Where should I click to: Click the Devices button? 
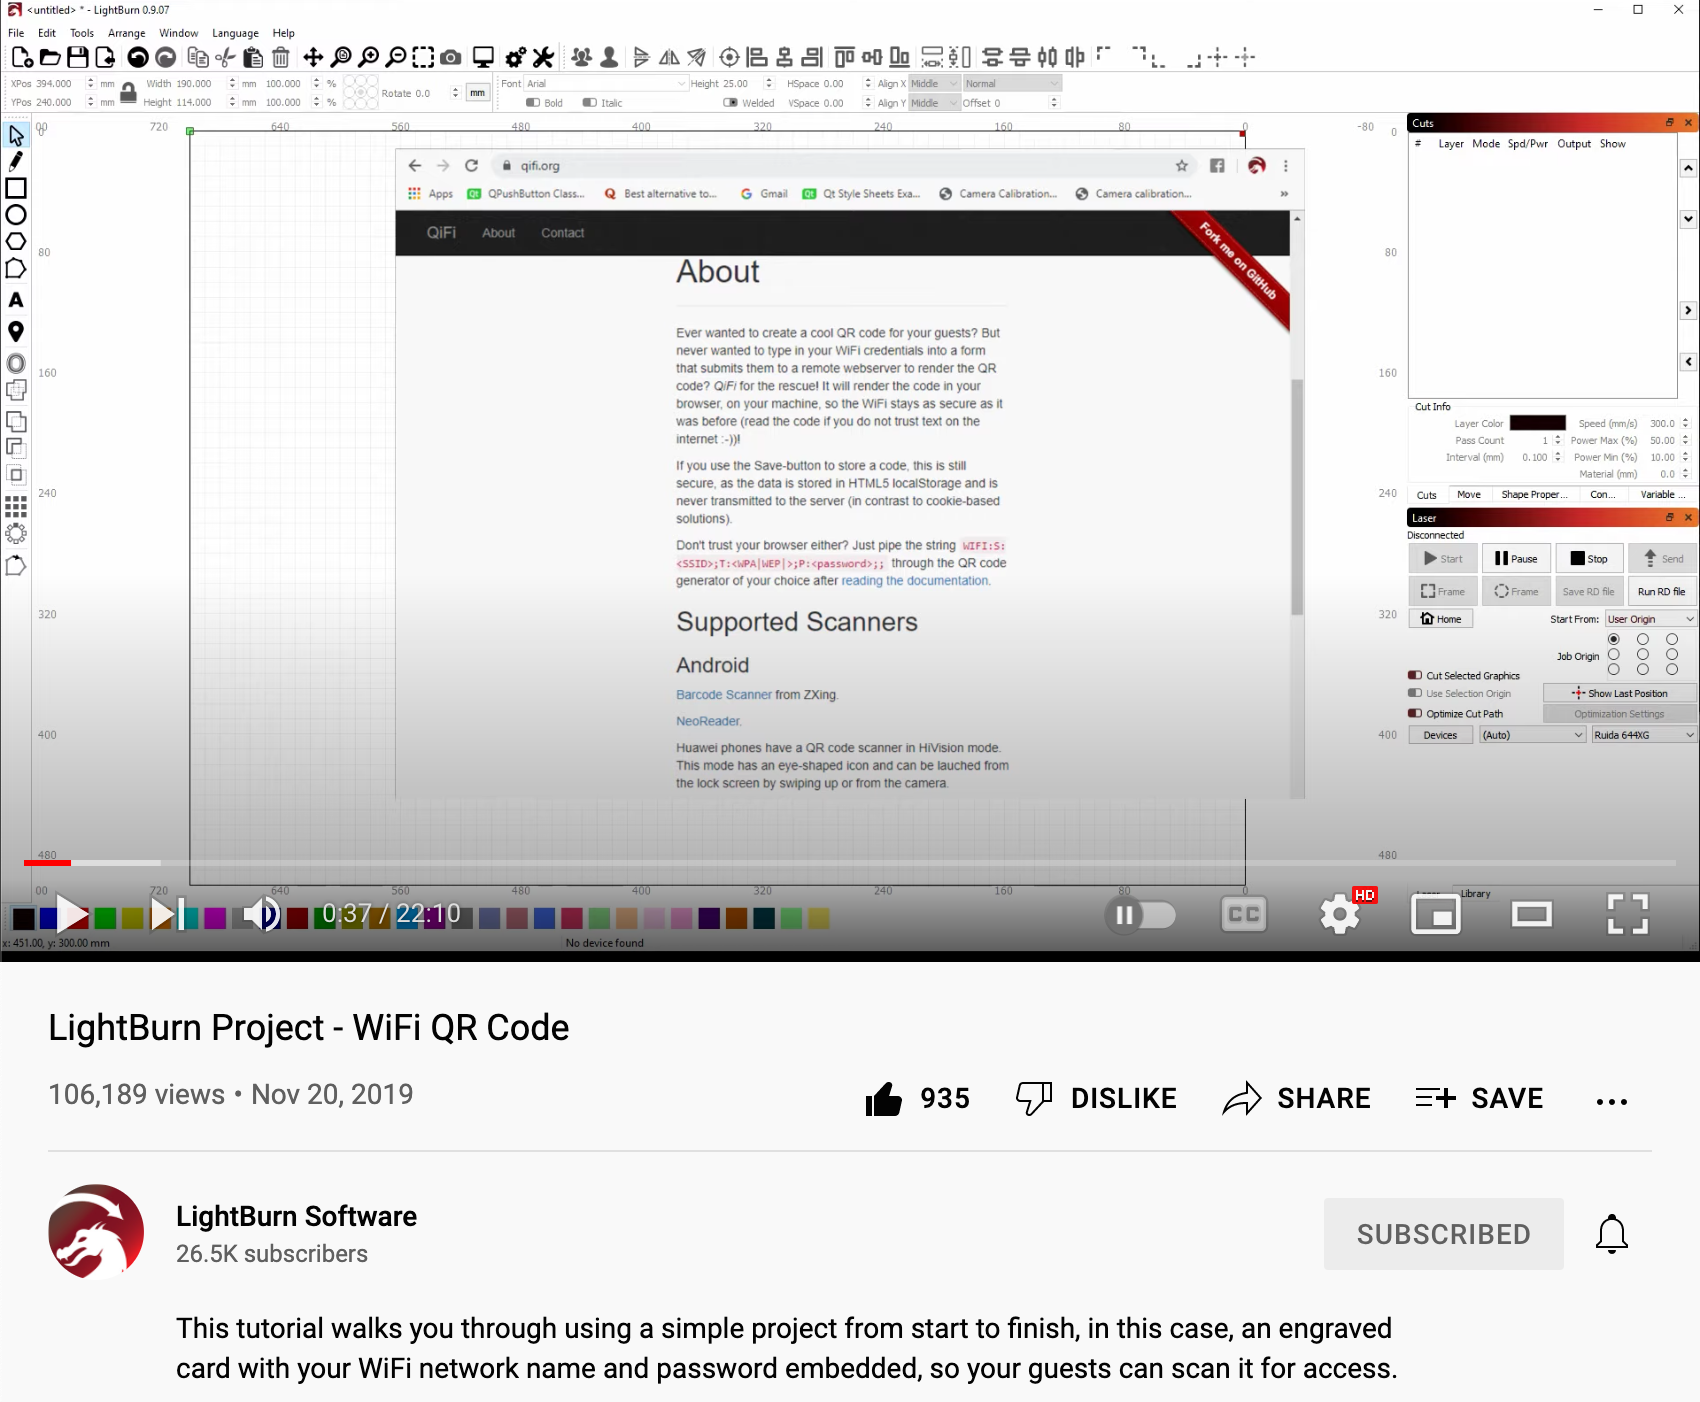point(1440,735)
